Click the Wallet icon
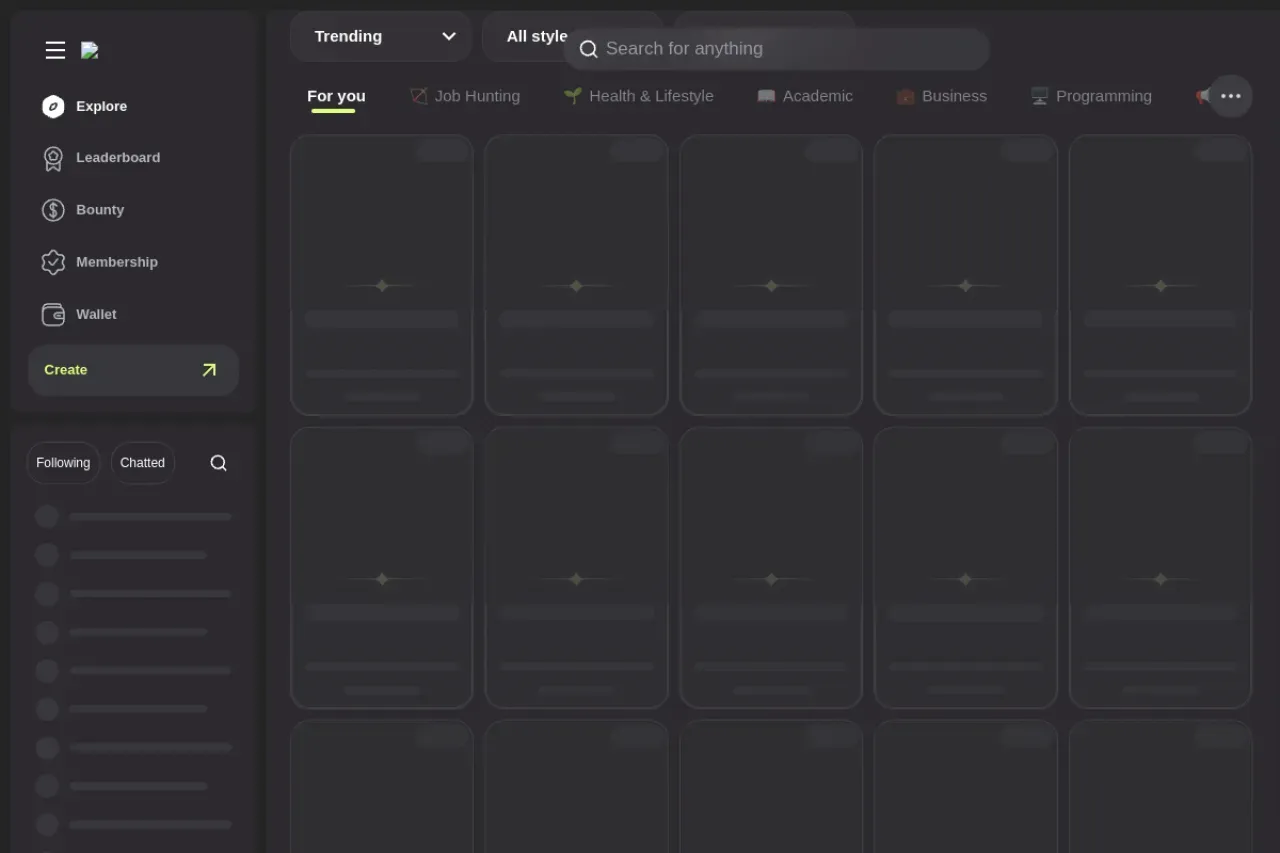The width and height of the screenshot is (1280, 853). [x=53, y=314]
